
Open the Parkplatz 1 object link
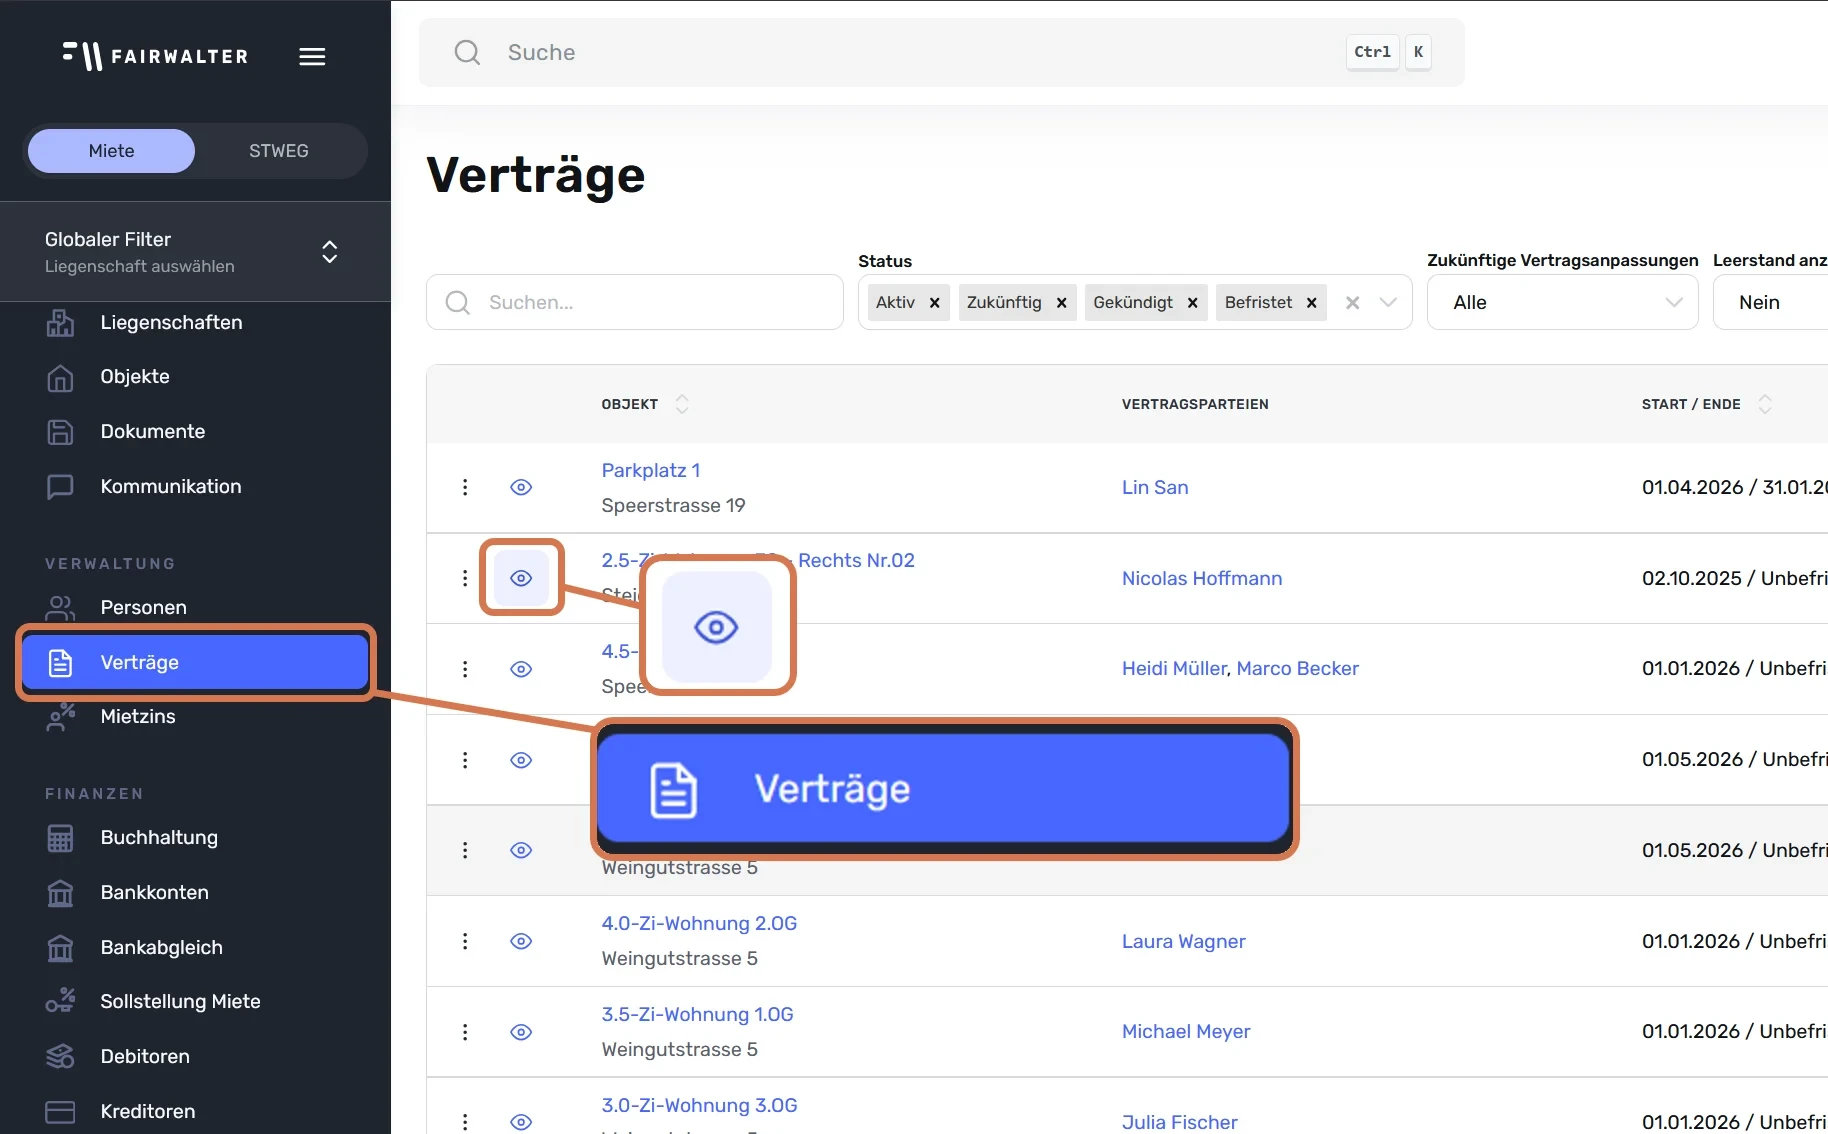coord(651,470)
